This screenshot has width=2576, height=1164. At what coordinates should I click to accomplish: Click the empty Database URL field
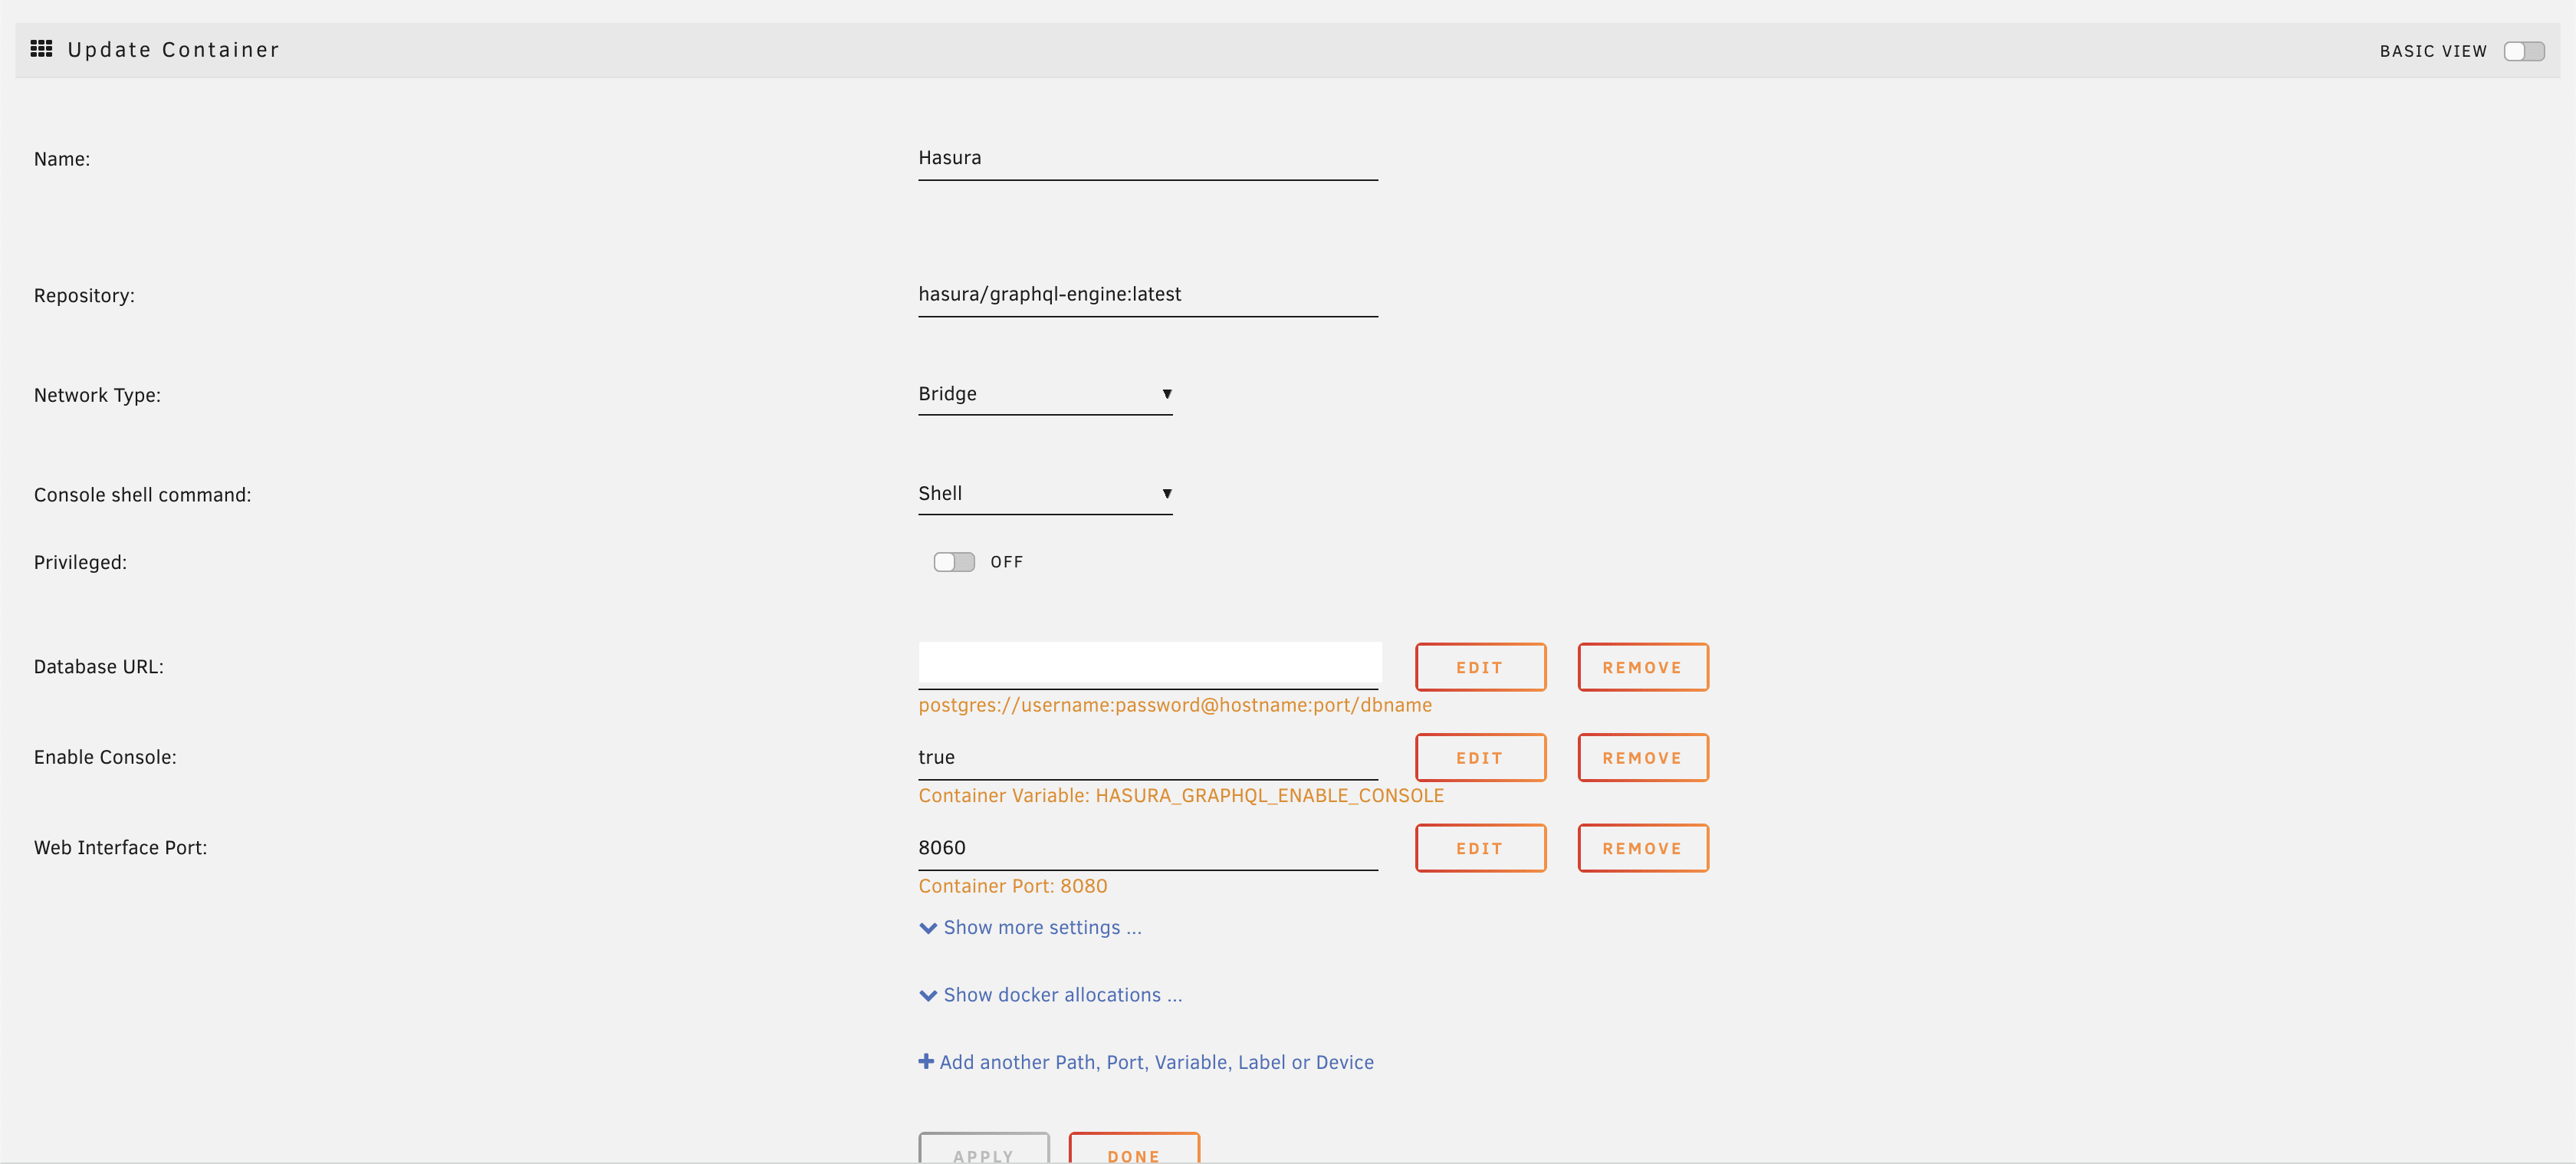(x=1150, y=664)
